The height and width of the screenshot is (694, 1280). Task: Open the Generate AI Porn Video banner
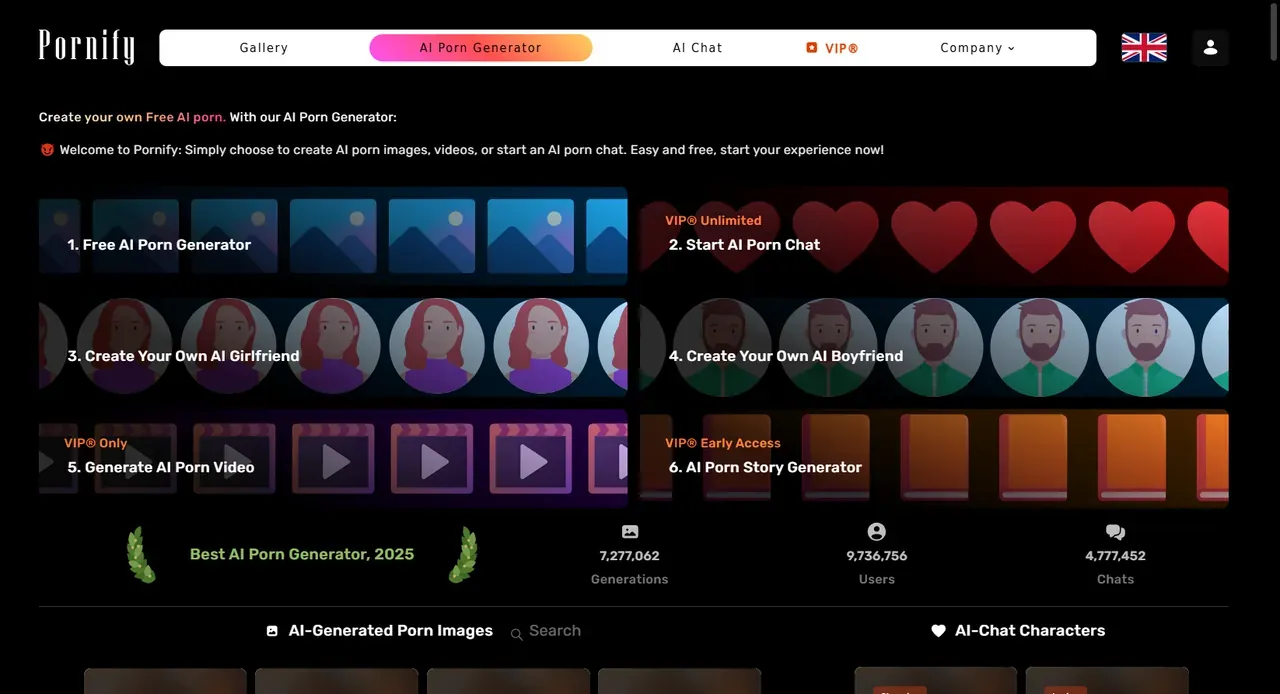tap(333, 457)
